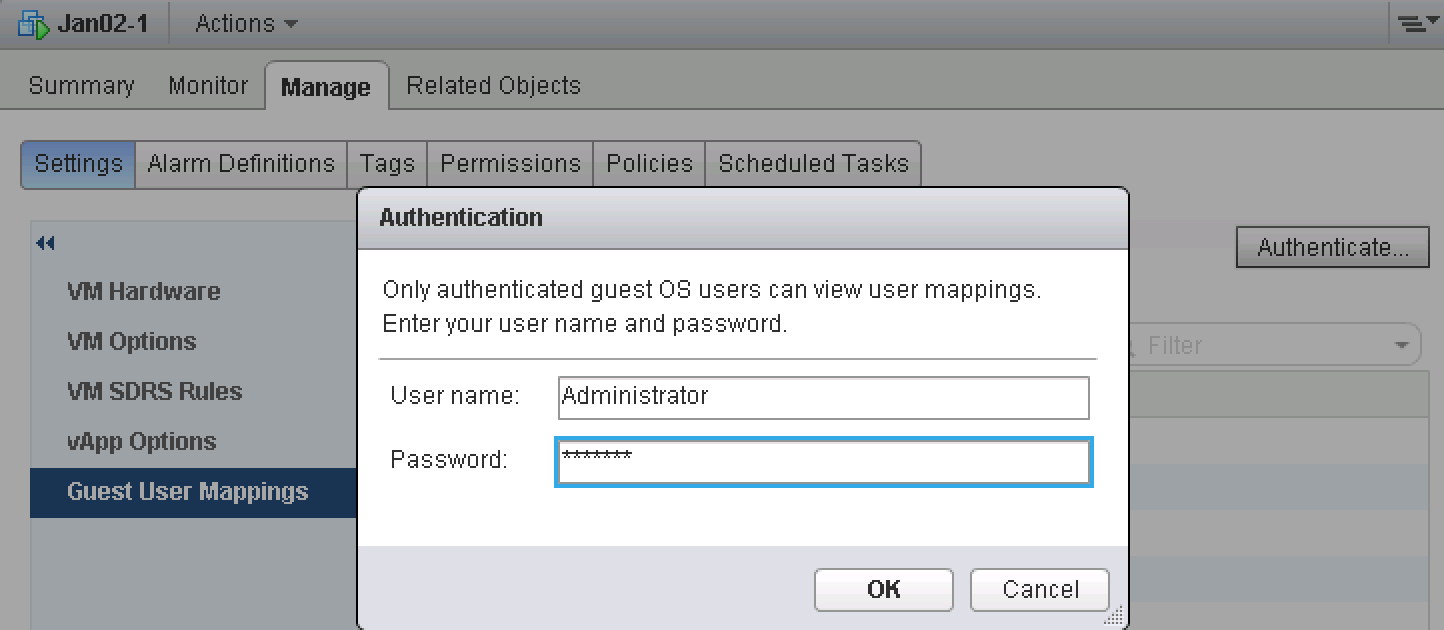Select VM Hardware in the sidebar
Image resolution: width=1444 pixels, height=630 pixels.
click(x=143, y=291)
